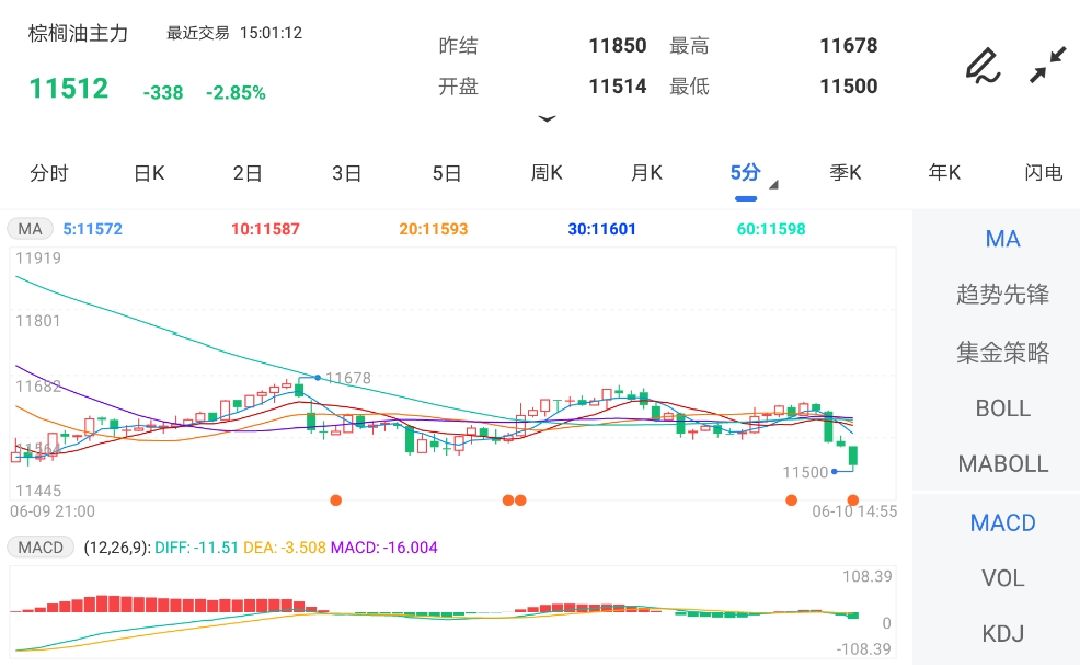
Task: Click the last green candlestick on chart
Action: [x=853, y=456]
